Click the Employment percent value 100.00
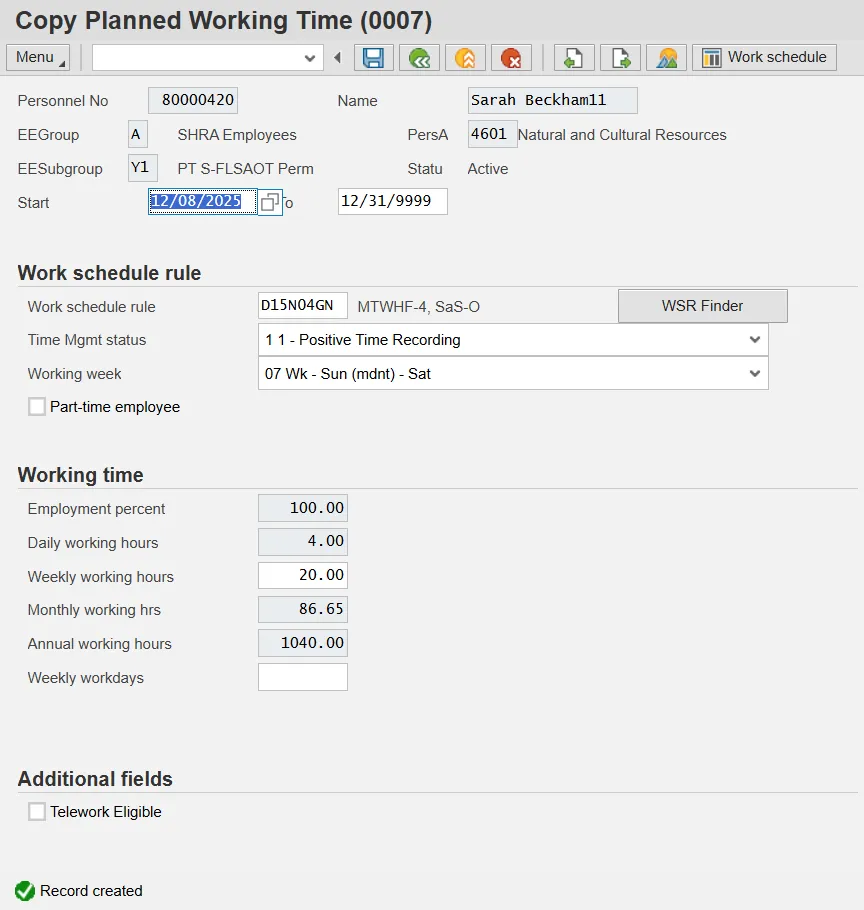The image size is (864, 910). coord(303,508)
